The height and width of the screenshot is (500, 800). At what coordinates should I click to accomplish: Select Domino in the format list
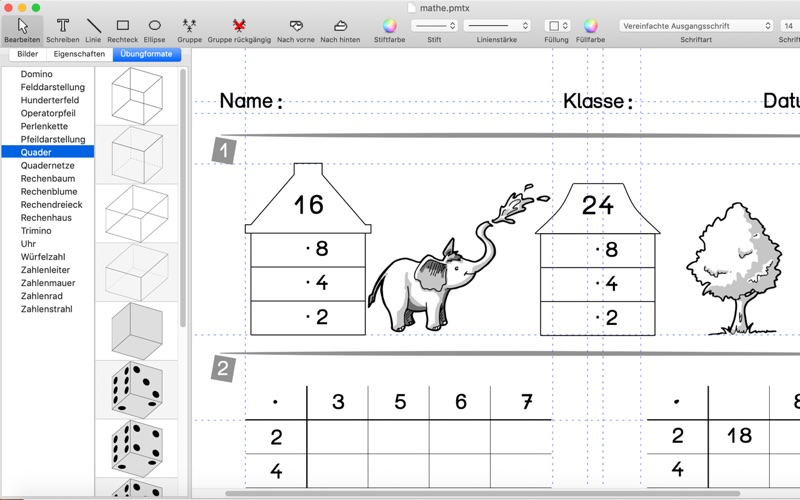tap(36, 74)
